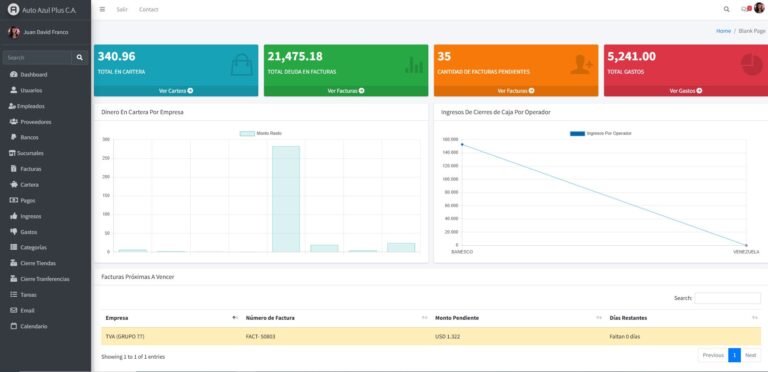Focus the table Search input field
This screenshot has width=768, height=372.
tap(727, 298)
